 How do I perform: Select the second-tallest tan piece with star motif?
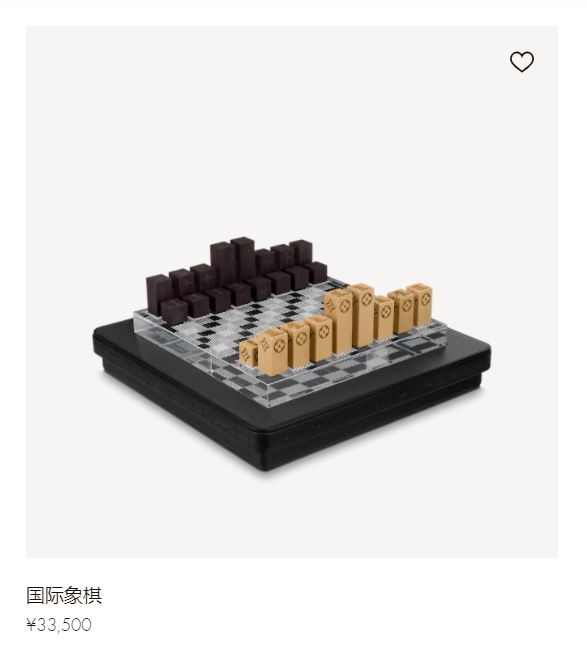pyautogui.click(x=339, y=322)
